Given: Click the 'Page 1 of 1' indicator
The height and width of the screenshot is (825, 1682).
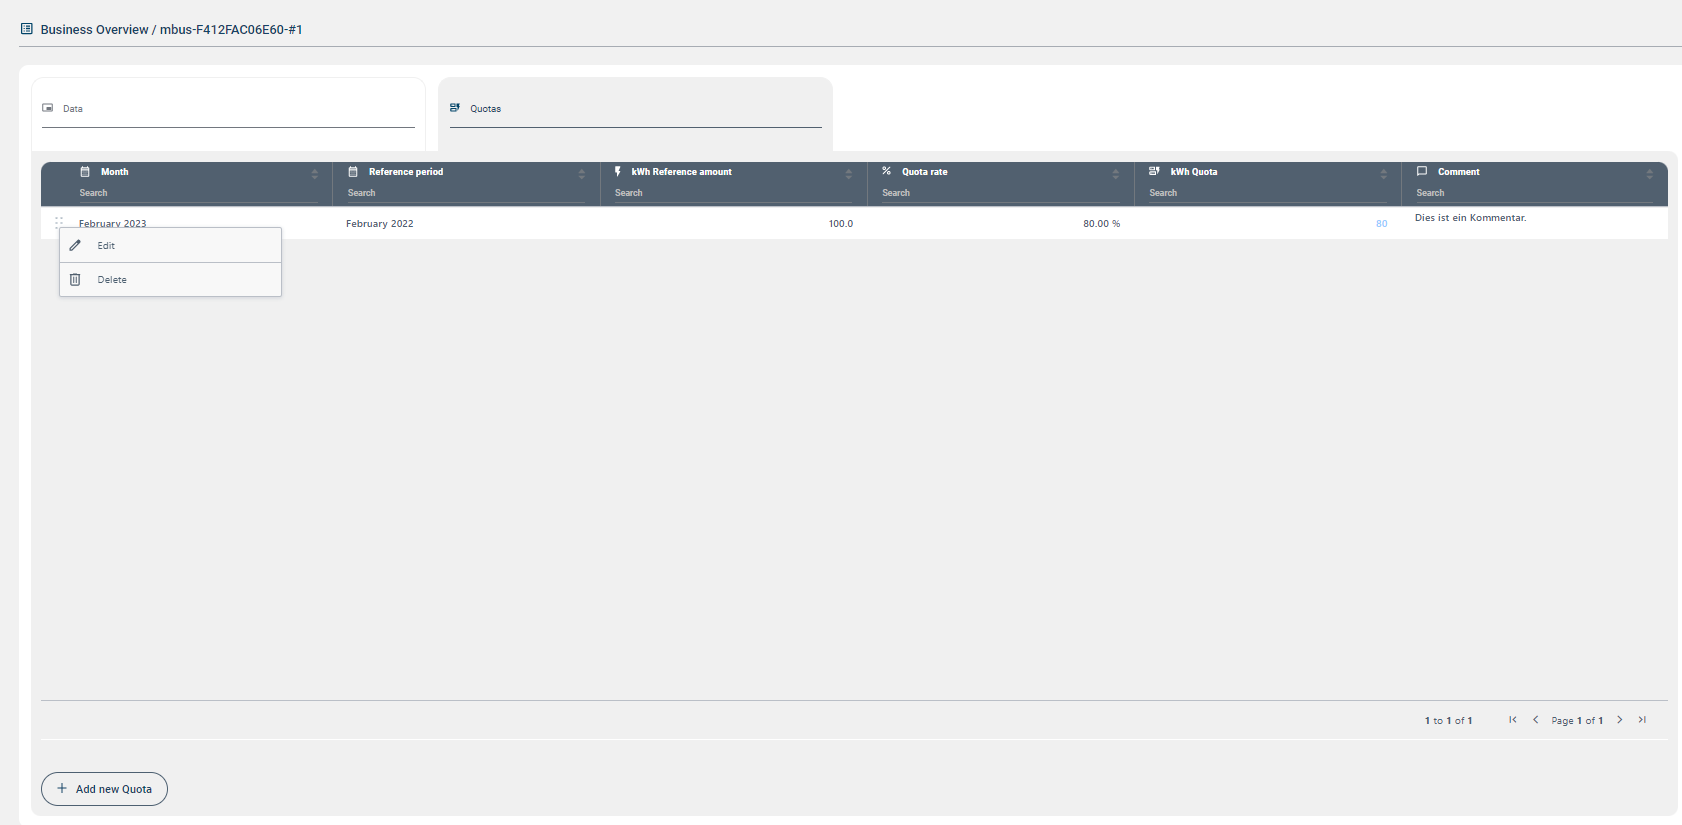Looking at the screenshot, I should [x=1577, y=721].
